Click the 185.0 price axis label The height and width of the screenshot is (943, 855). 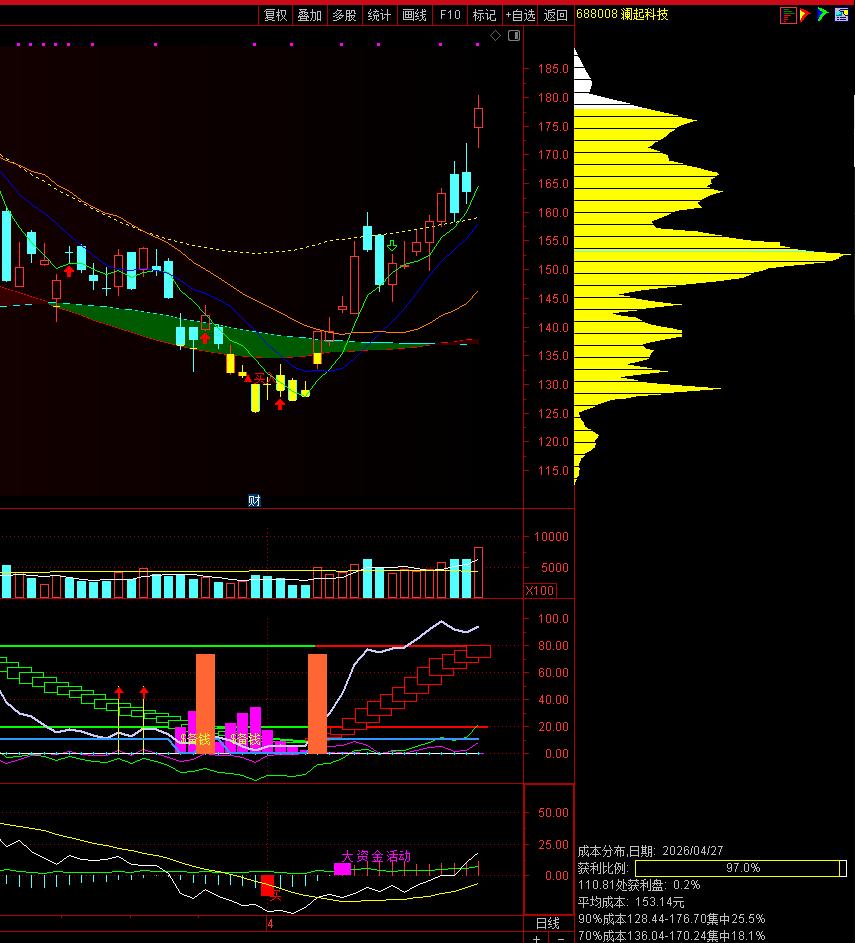[553, 69]
